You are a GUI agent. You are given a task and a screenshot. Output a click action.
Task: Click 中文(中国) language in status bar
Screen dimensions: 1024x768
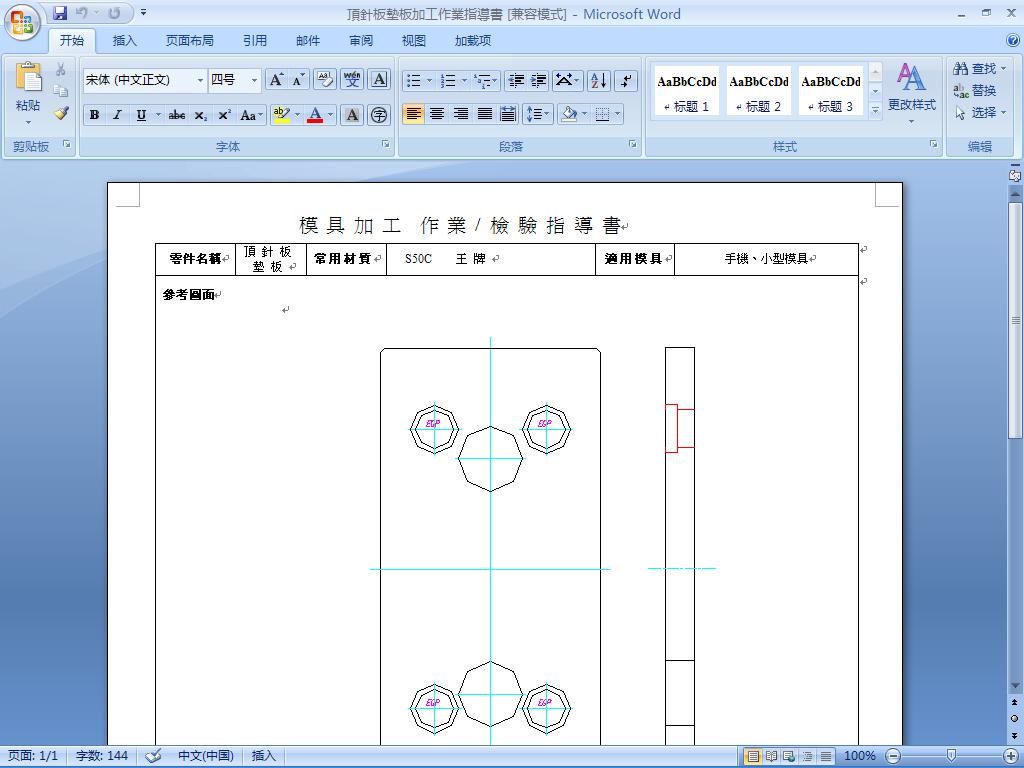[206, 756]
